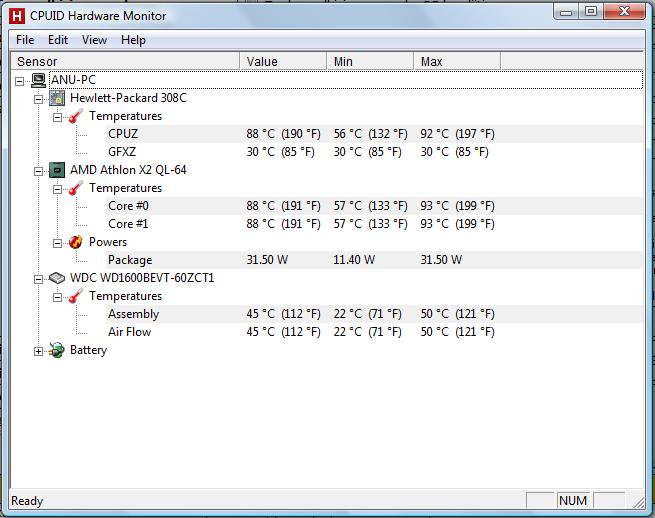
Task: Click the Powers flame icon
Action: (76, 242)
